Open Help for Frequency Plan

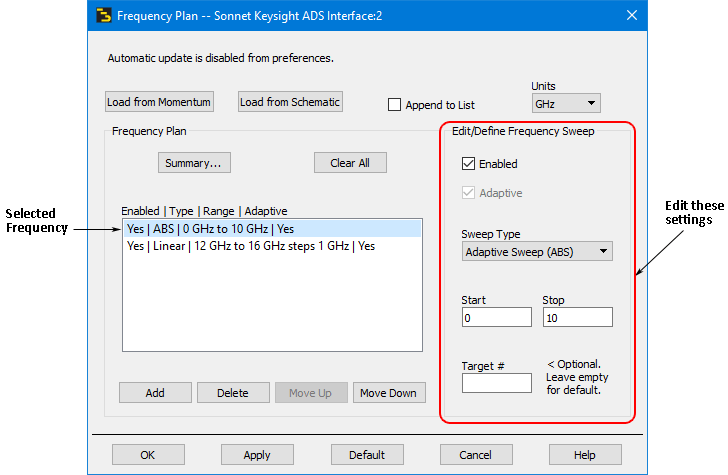[x=585, y=455]
